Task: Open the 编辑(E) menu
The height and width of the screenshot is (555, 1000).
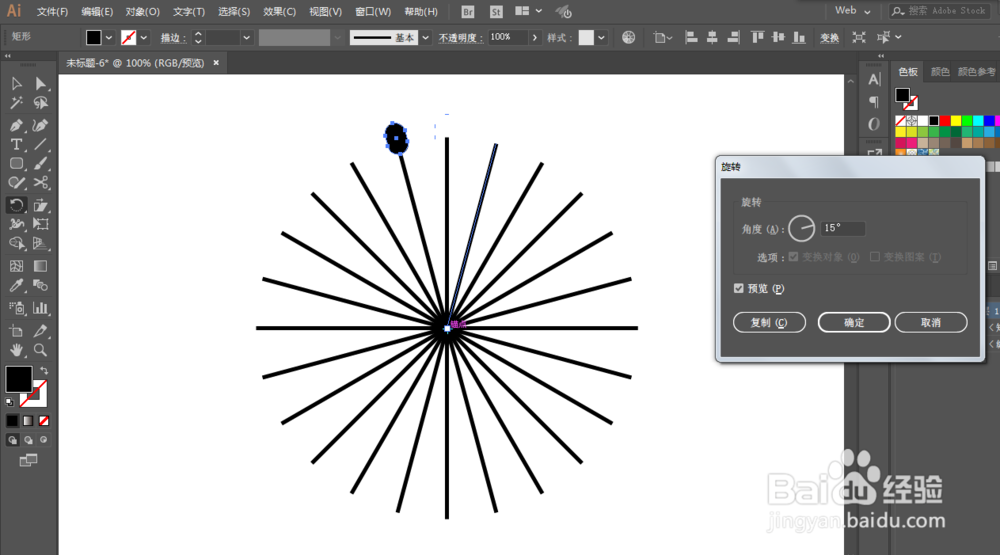Action: point(97,11)
